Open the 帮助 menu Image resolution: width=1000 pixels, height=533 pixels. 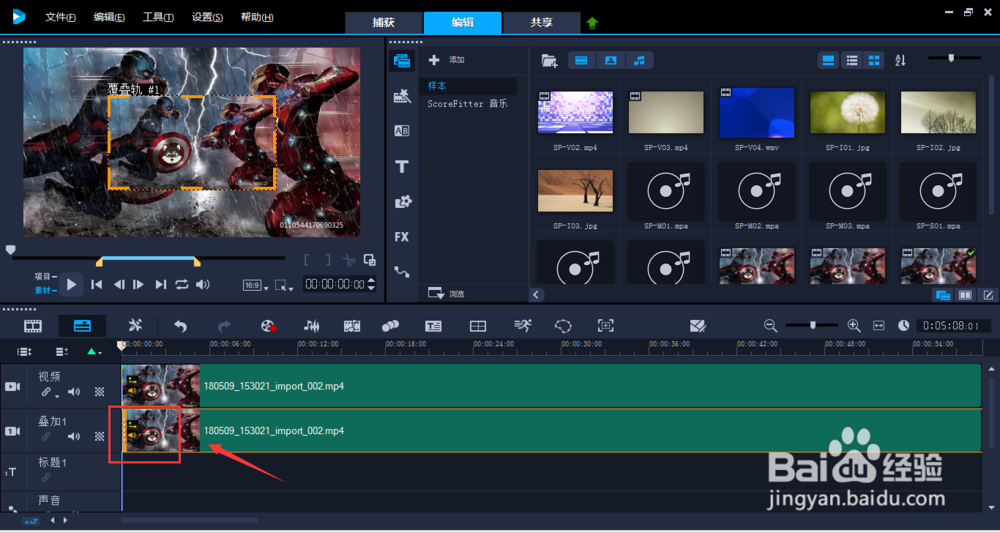click(x=257, y=17)
